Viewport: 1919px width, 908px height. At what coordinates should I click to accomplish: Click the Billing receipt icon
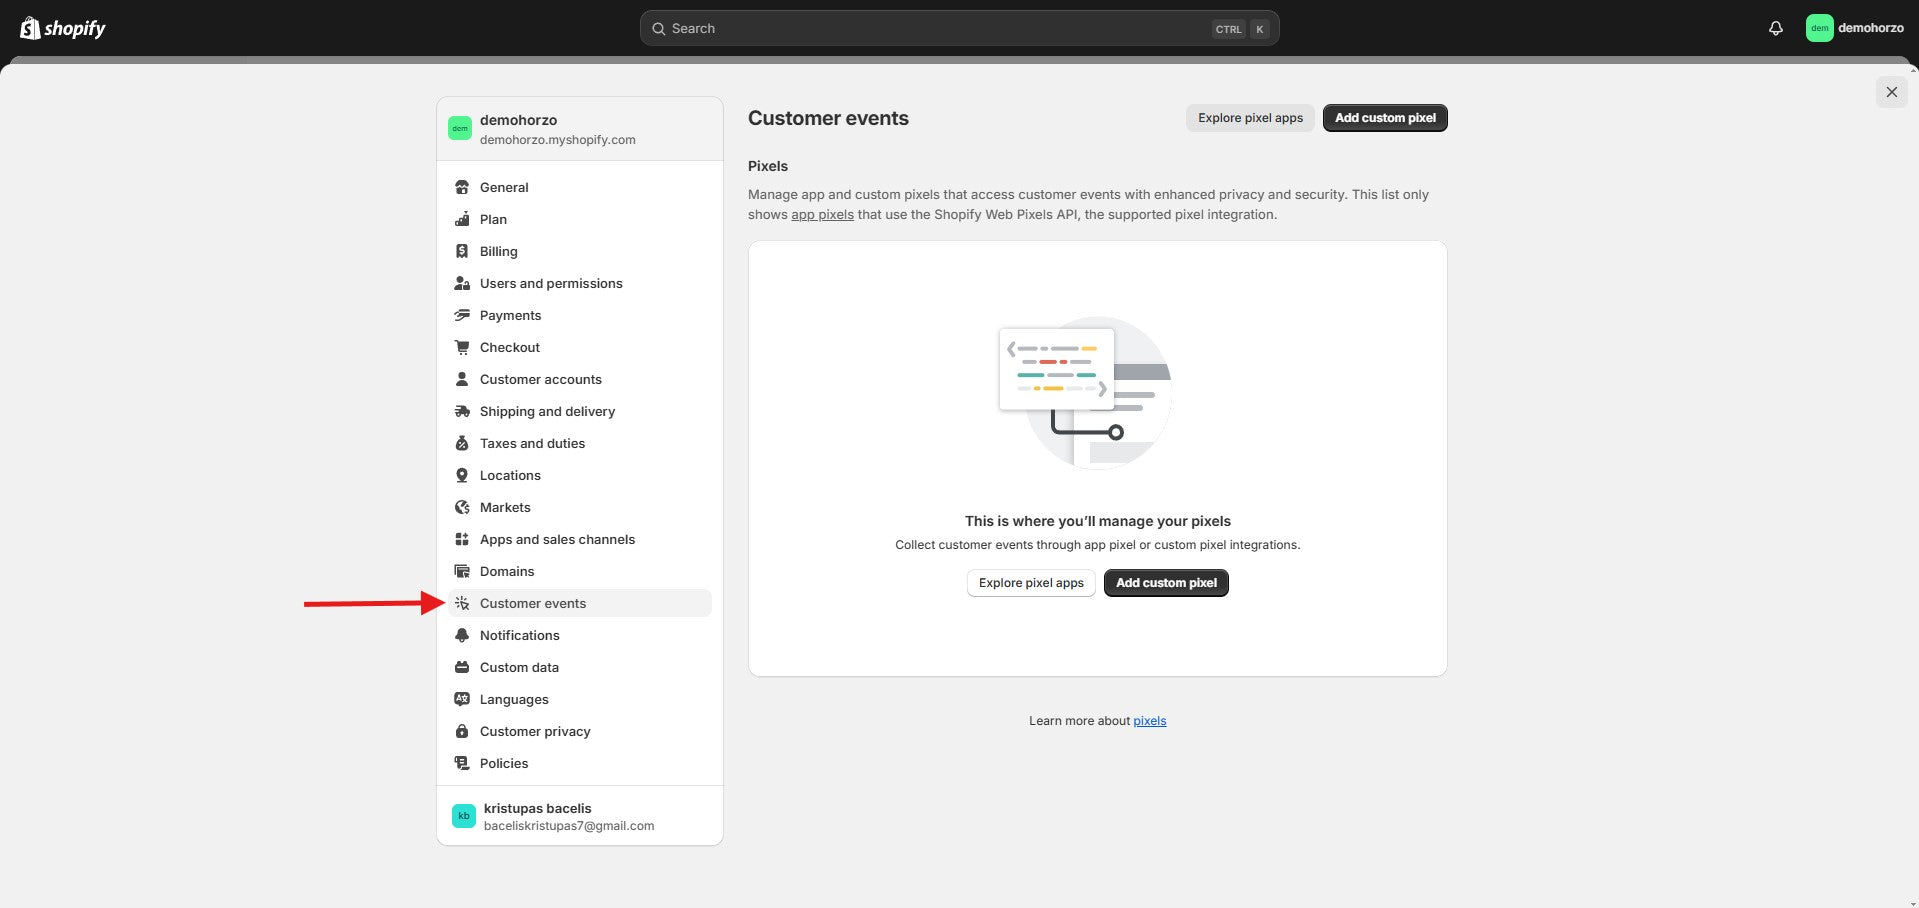[462, 251]
